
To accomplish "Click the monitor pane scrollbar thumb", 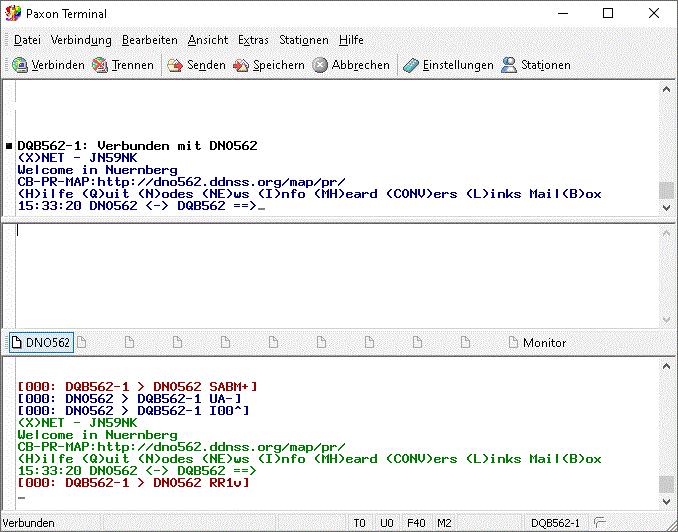I will 666,484.
